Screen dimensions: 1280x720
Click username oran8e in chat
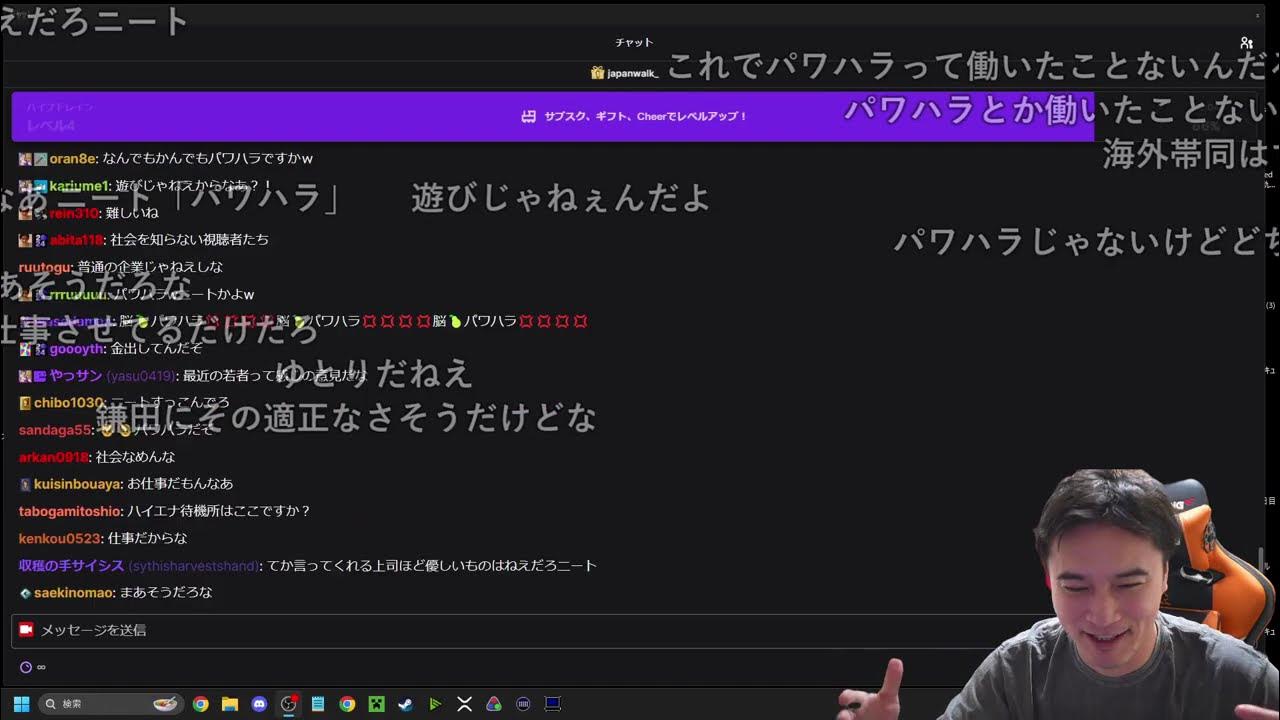pos(72,158)
